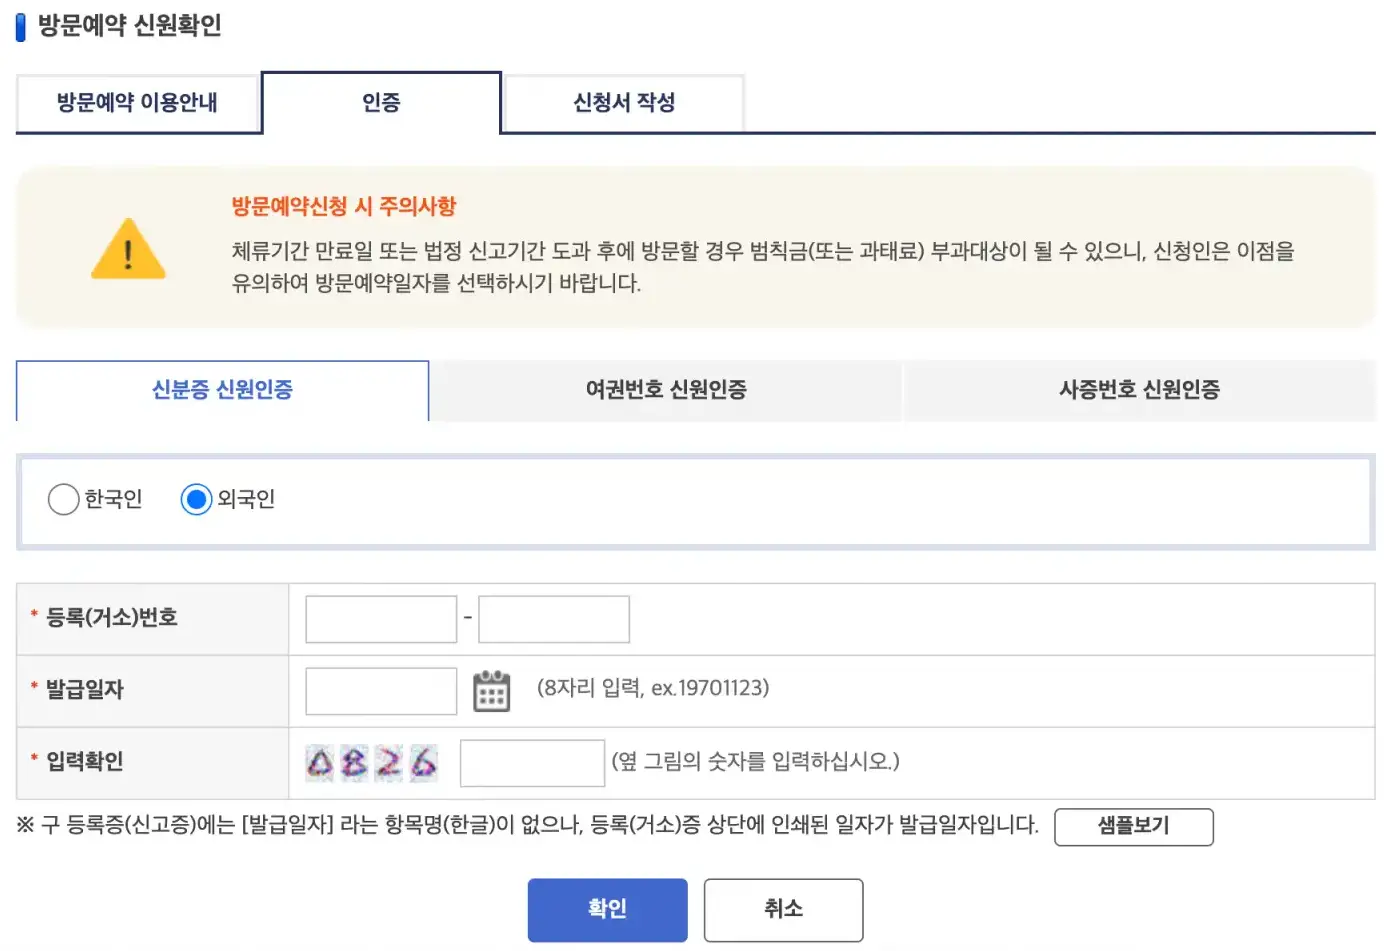Focus the 발급일자 date input field
The image size is (1384, 951).
pos(380,690)
